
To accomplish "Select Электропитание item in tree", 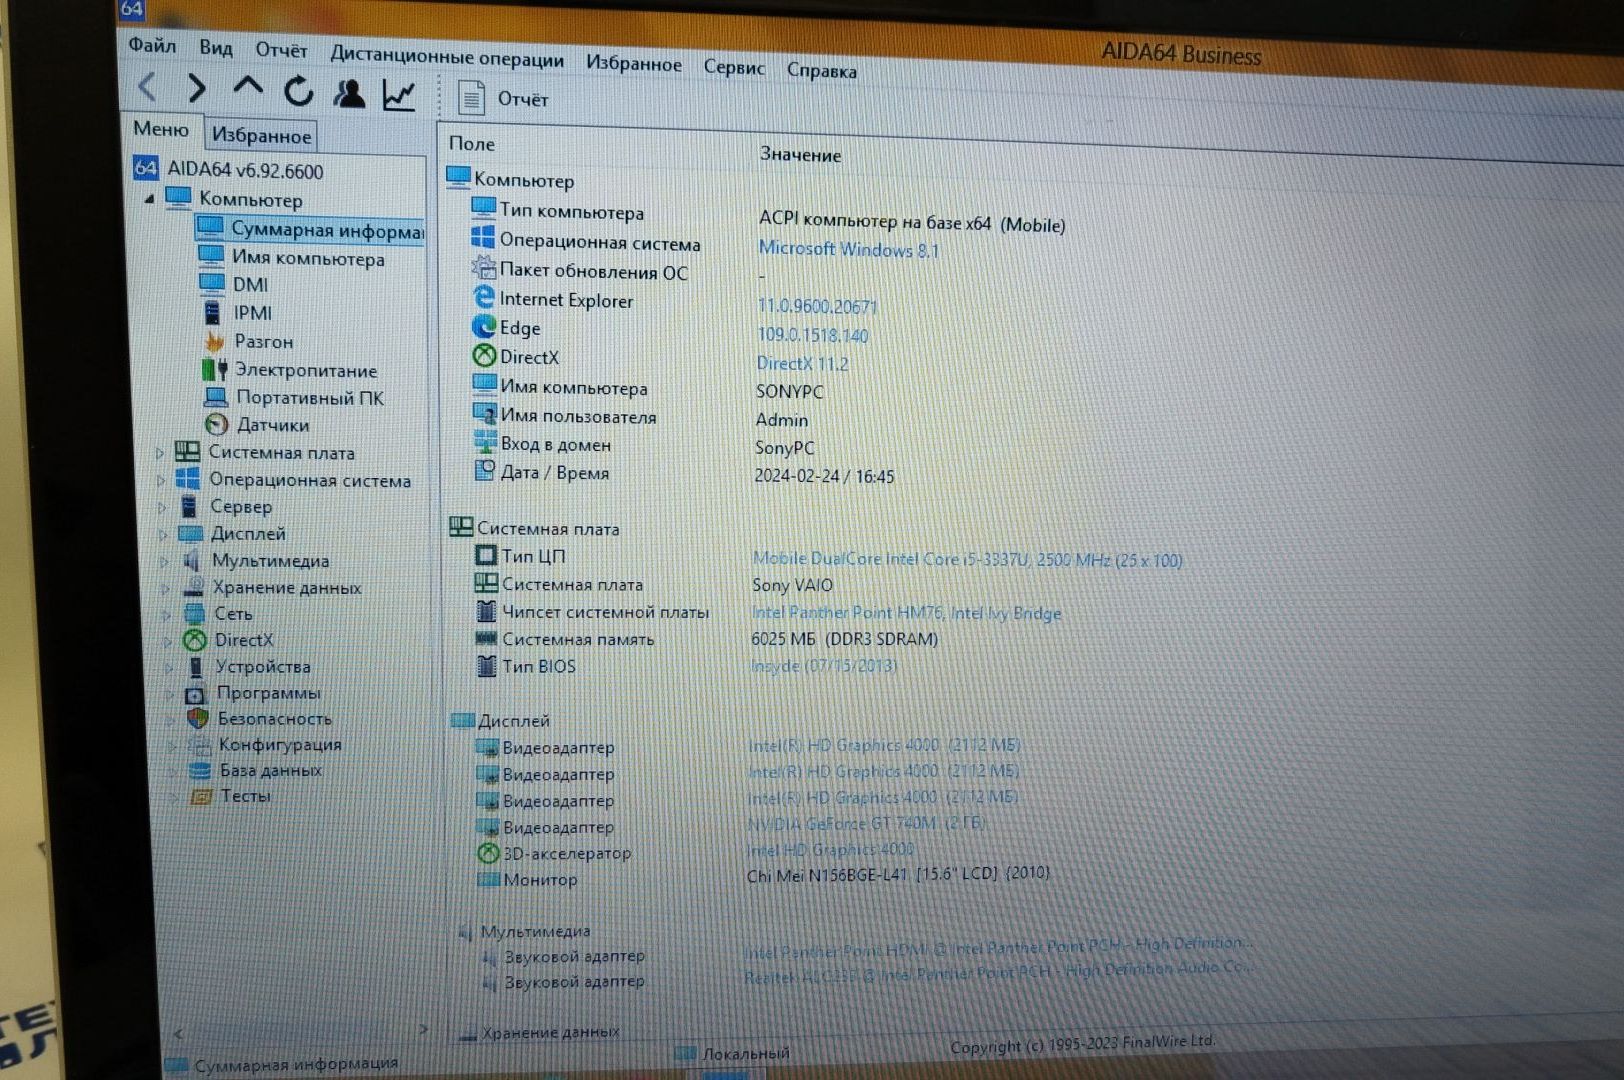I will 305,370.
